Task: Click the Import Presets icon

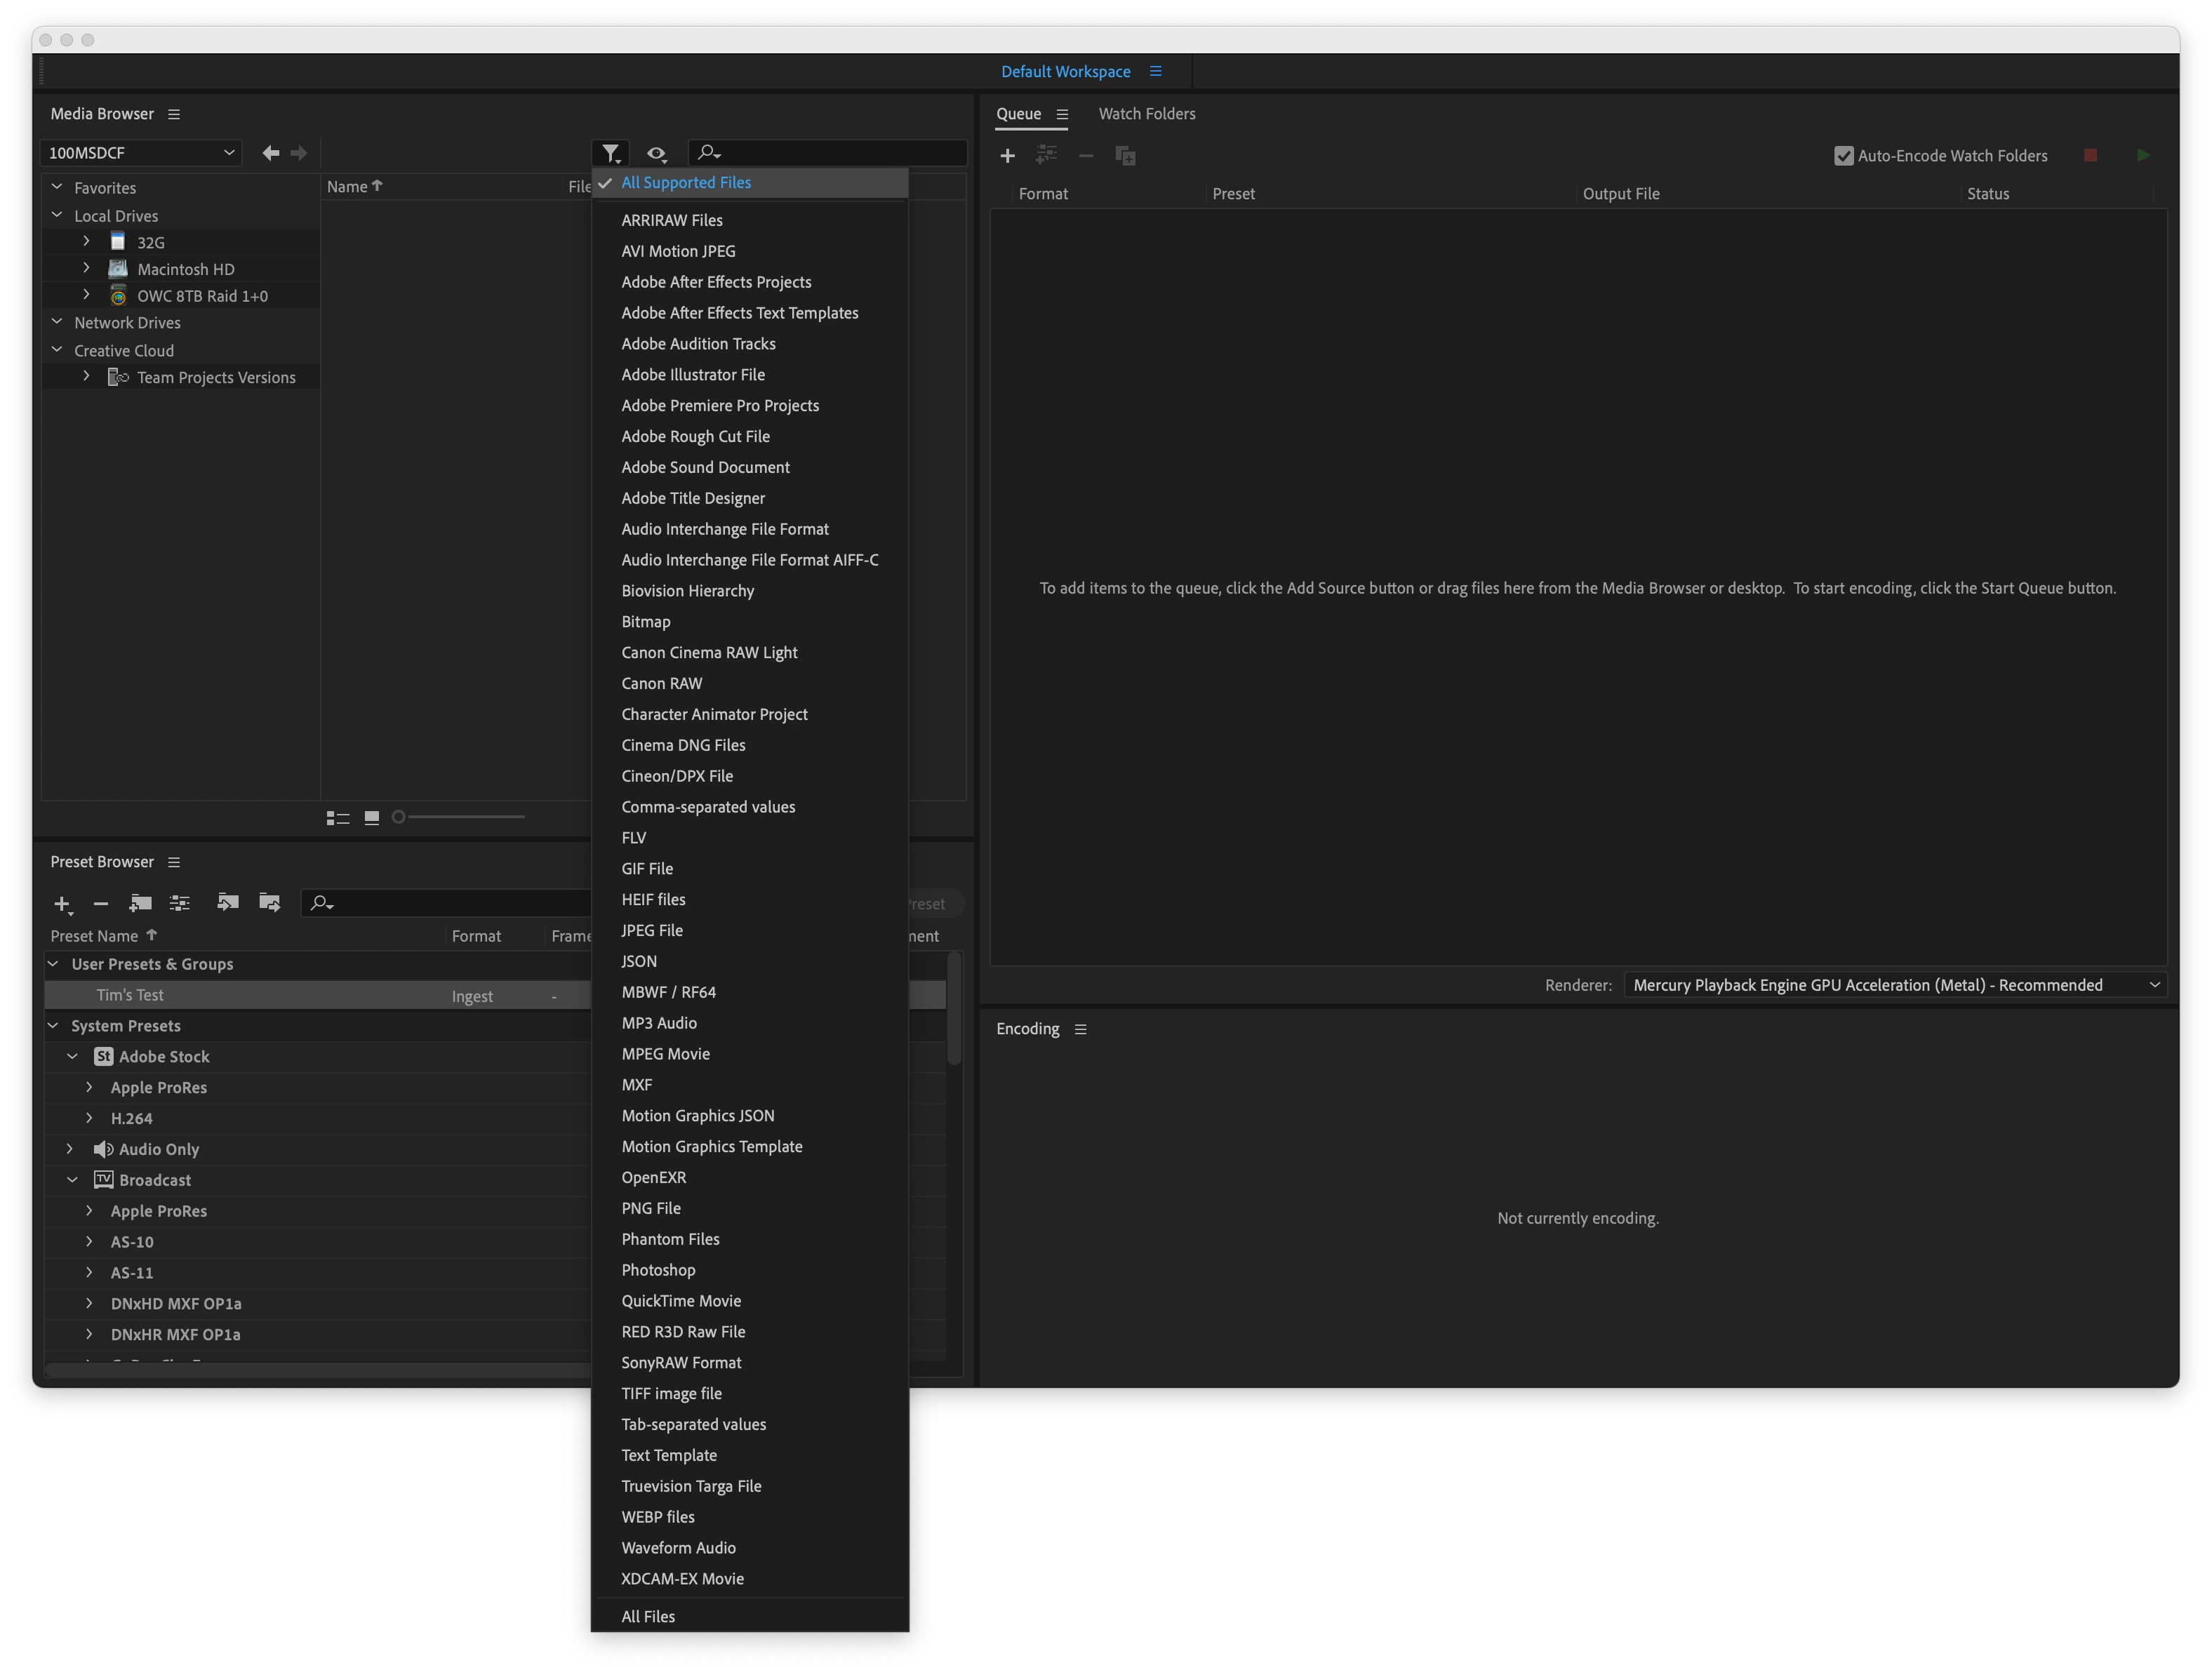Action: click(x=228, y=903)
